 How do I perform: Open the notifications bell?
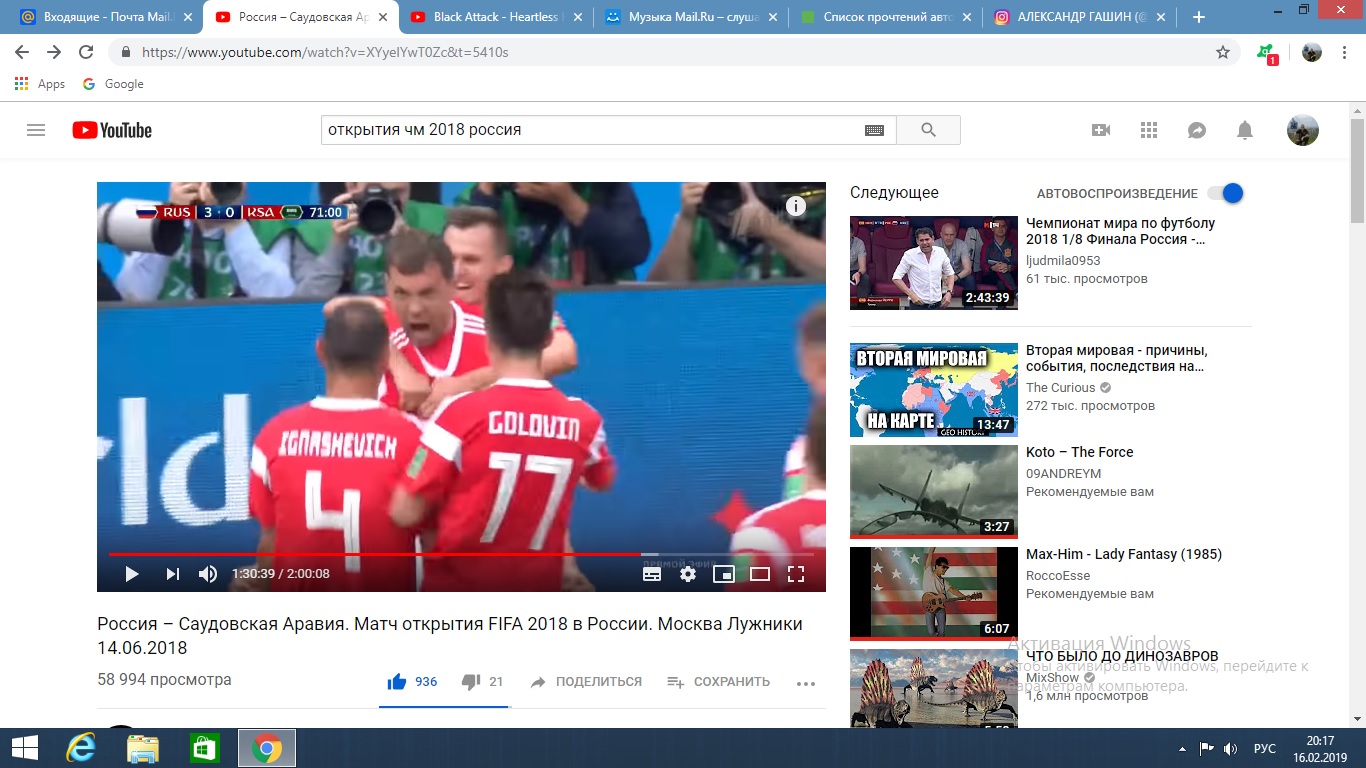(x=1245, y=130)
